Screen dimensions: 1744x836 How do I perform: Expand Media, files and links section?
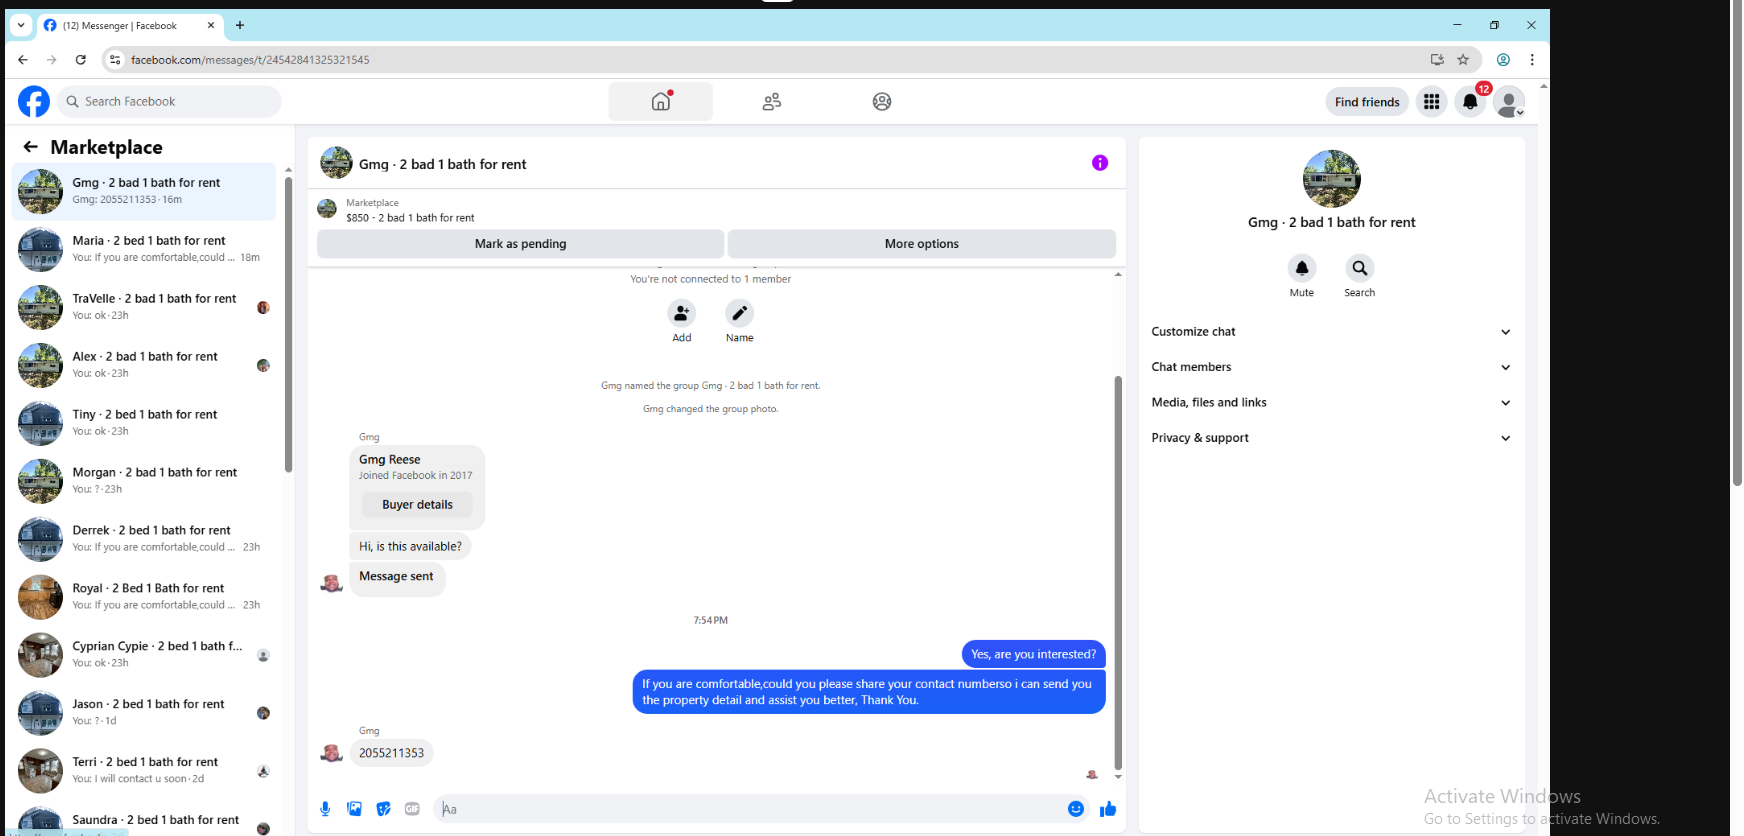(x=1331, y=403)
